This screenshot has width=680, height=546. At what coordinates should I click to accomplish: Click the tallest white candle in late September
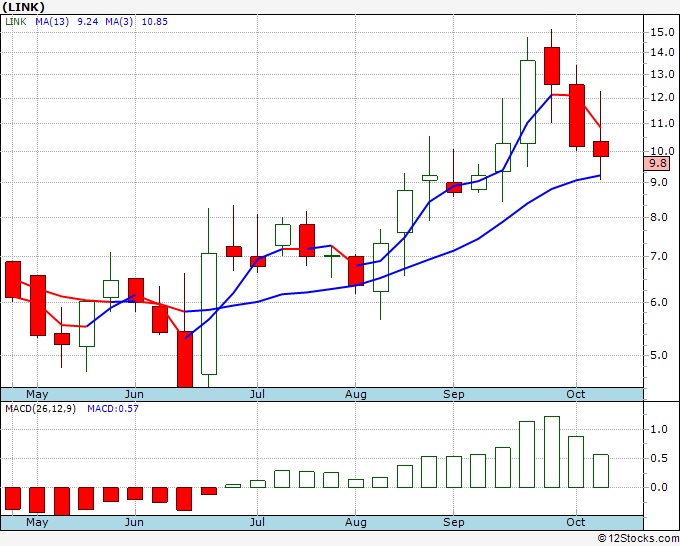pyautogui.click(x=528, y=101)
